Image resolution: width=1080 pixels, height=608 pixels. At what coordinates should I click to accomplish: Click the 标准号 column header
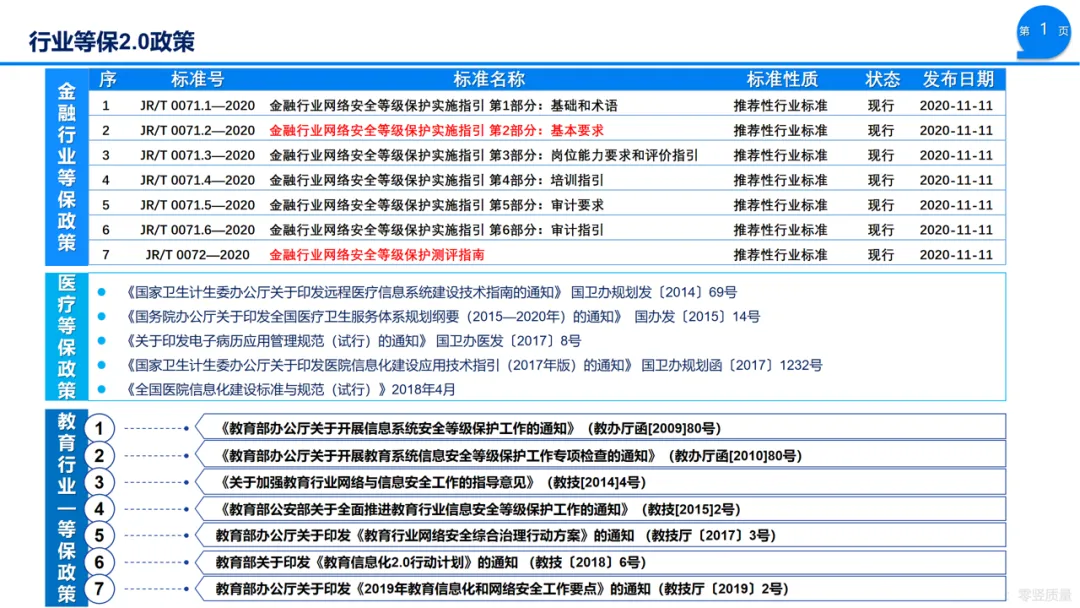point(198,79)
